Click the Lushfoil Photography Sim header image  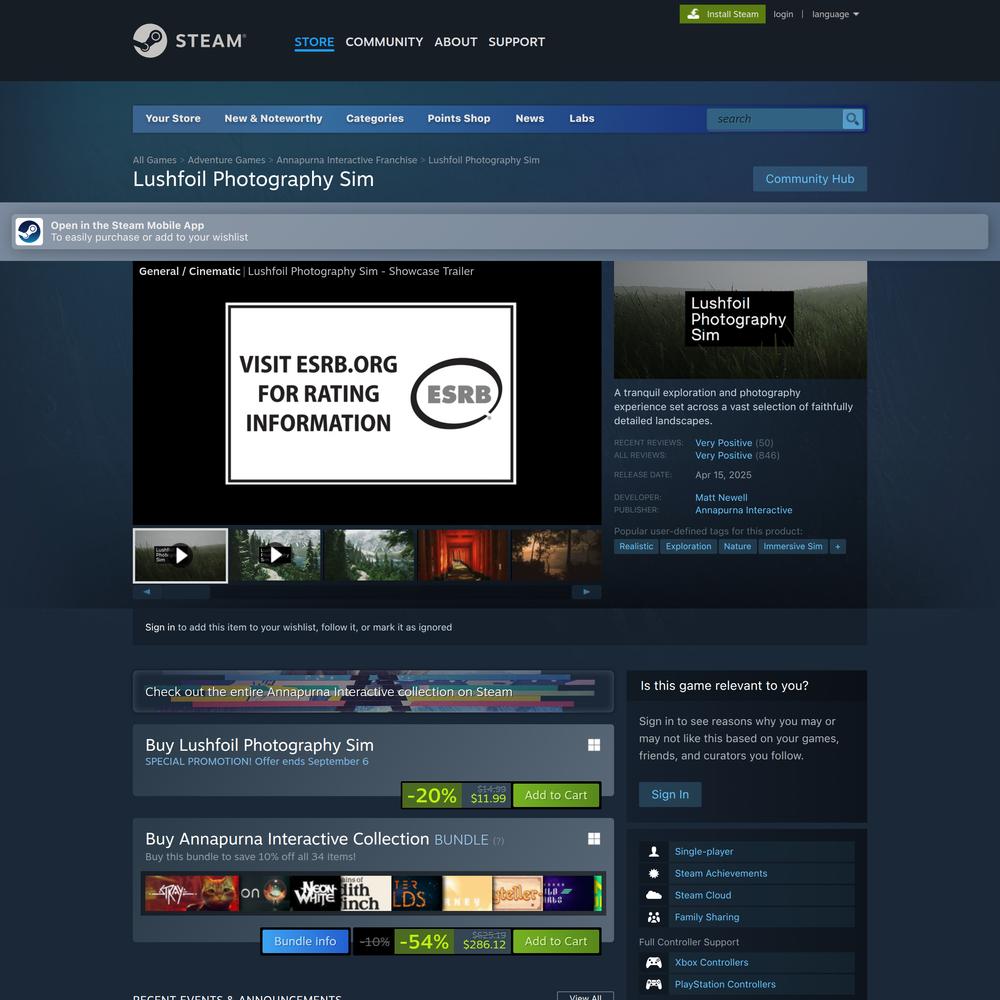(740, 320)
